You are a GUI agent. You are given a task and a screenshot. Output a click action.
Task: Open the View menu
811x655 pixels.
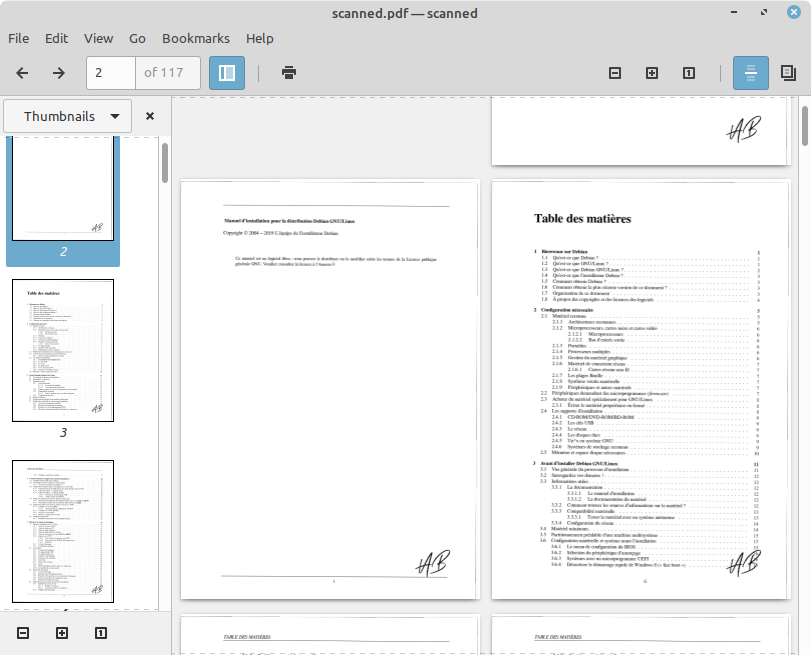98,39
